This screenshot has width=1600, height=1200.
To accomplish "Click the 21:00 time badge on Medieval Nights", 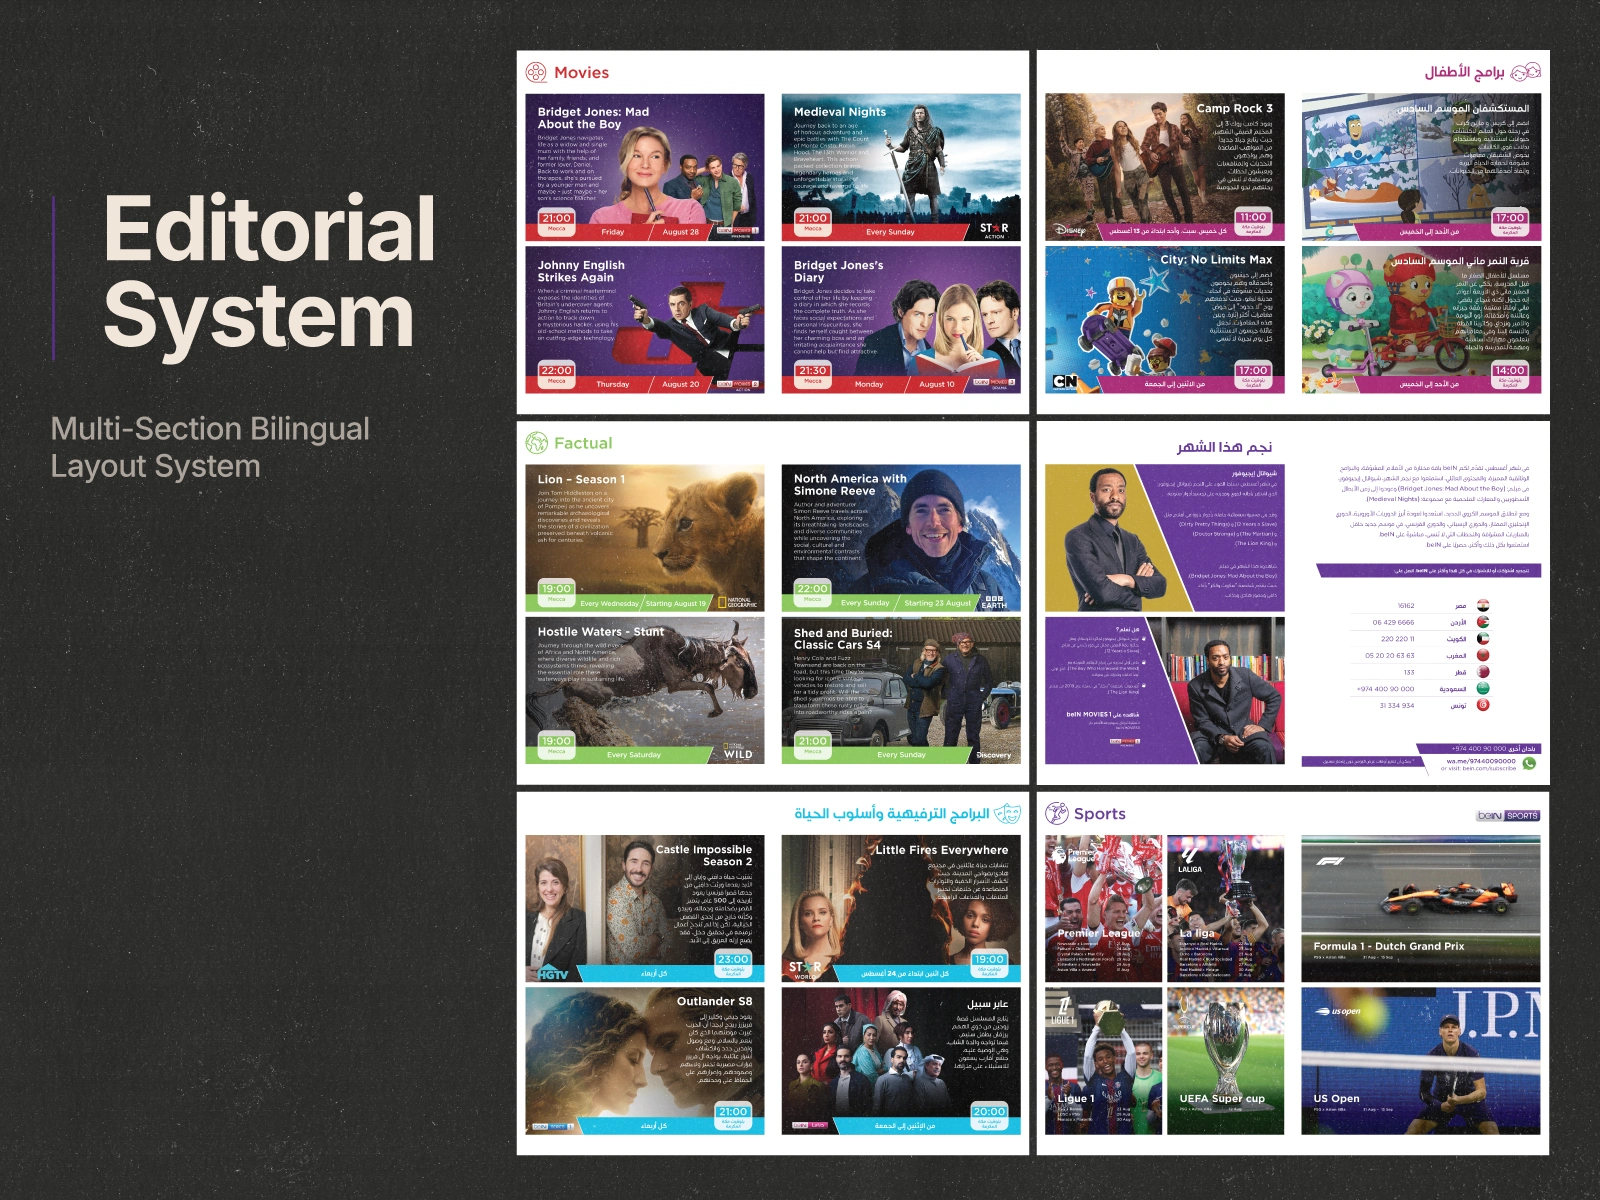I will click(x=813, y=220).
